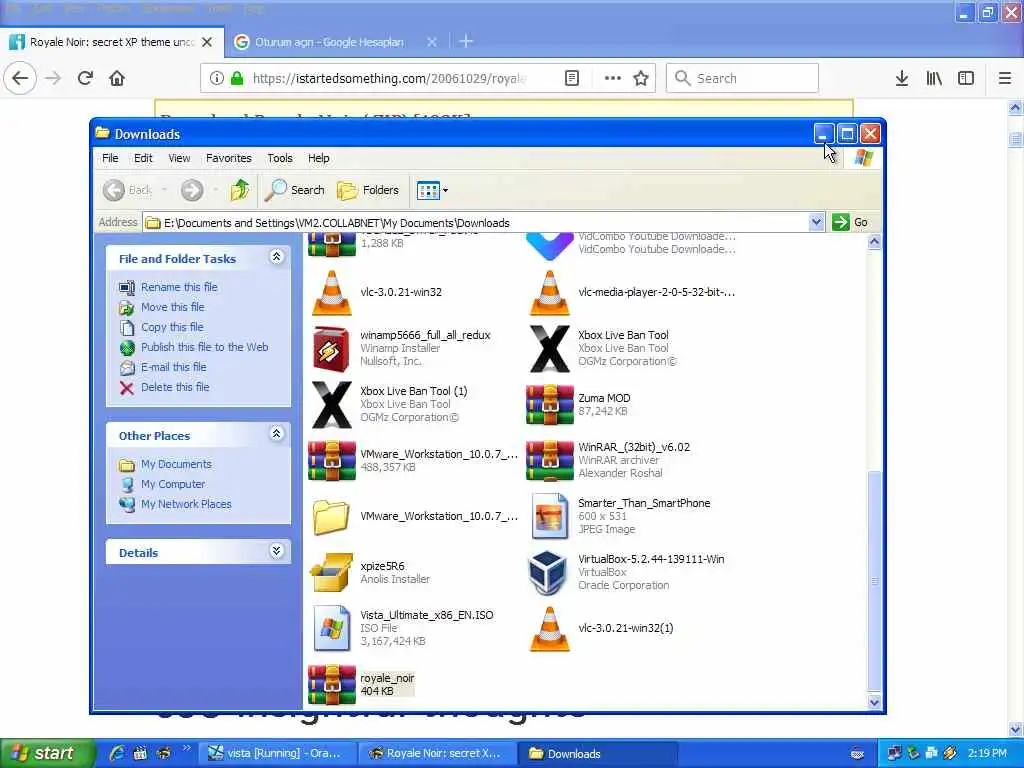Open the Firefox Downloads arrow icon
The height and width of the screenshot is (768, 1024).
[x=902, y=78]
